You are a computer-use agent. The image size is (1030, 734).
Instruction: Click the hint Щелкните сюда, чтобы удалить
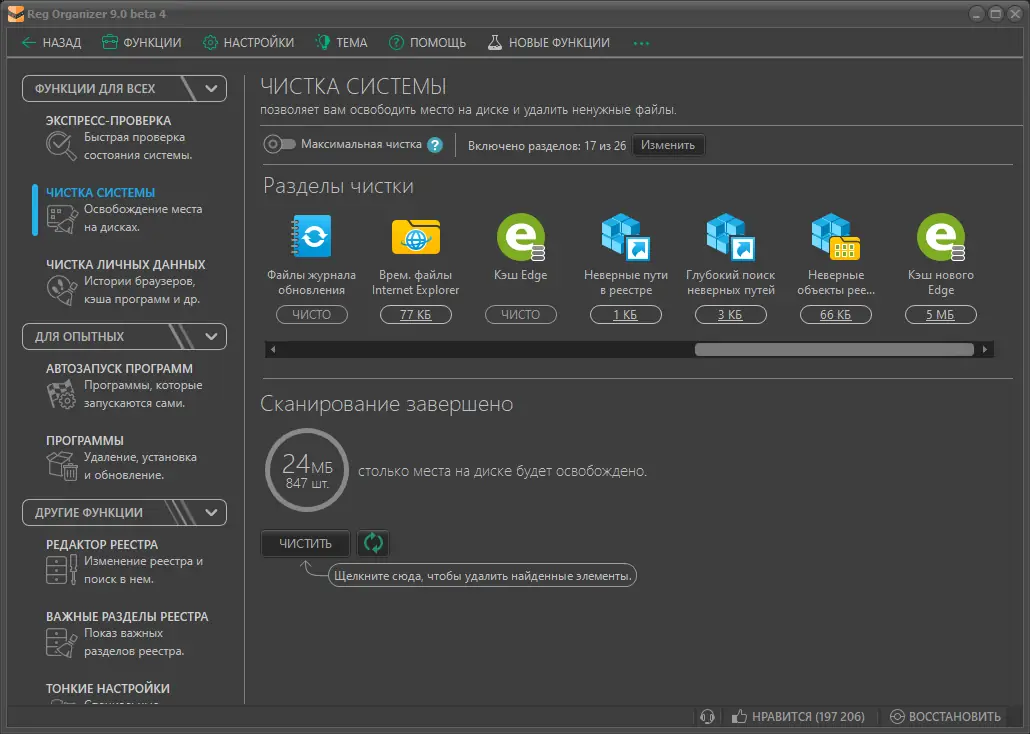coord(482,576)
